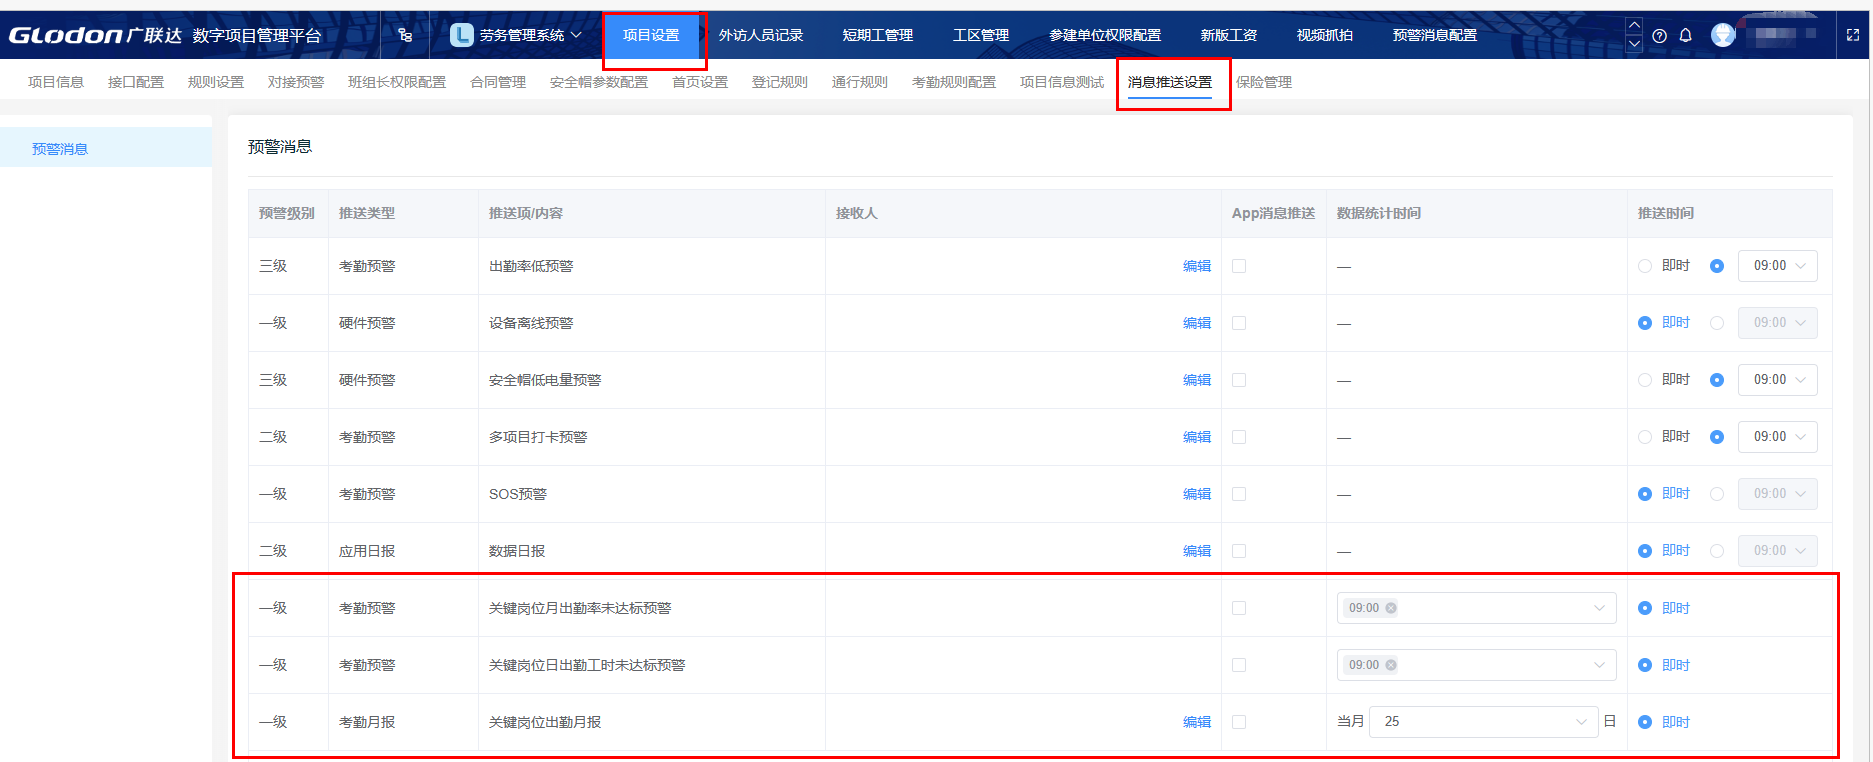Image resolution: width=1873 pixels, height=762 pixels.
Task: Open the 工区管理 top menu
Action: pyautogui.click(x=981, y=35)
